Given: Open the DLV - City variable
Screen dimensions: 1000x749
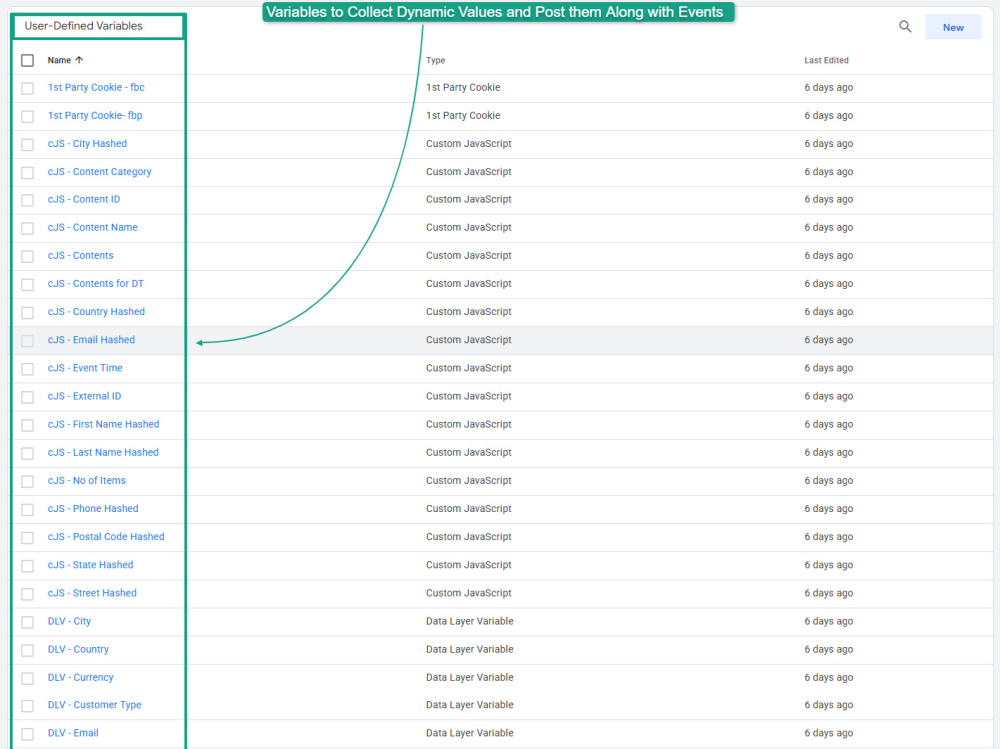Looking at the screenshot, I should click(x=70, y=620).
